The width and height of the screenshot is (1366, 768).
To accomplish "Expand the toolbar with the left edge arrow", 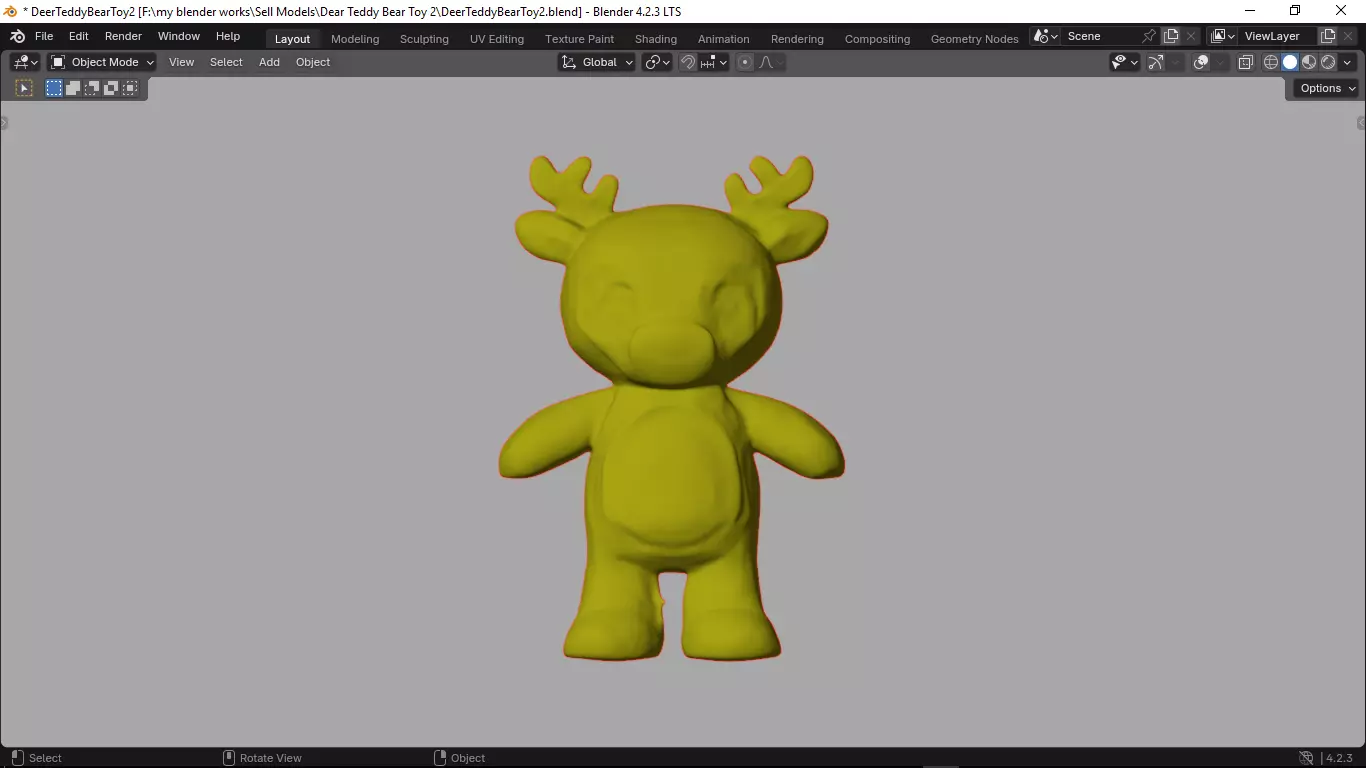I will pyautogui.click(x=4, y=123).
